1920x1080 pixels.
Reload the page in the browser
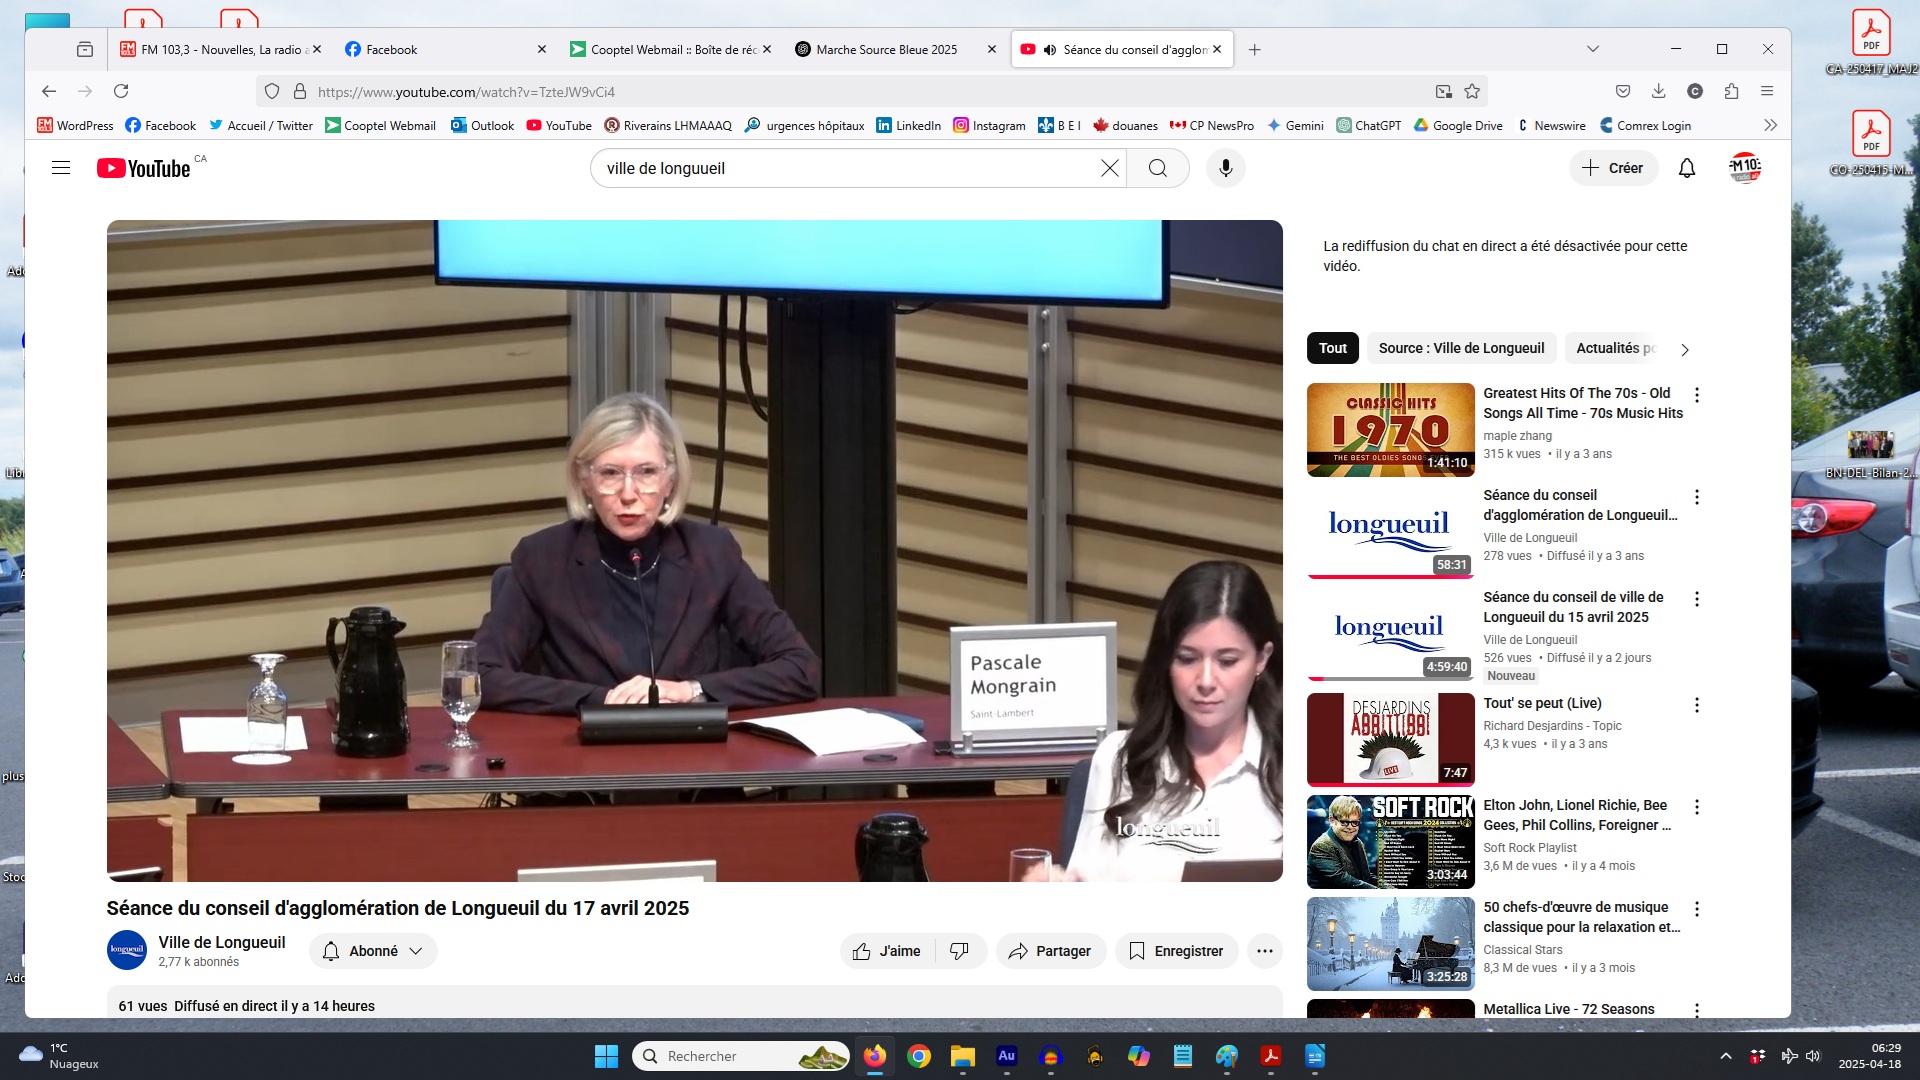tap(121, 91)
